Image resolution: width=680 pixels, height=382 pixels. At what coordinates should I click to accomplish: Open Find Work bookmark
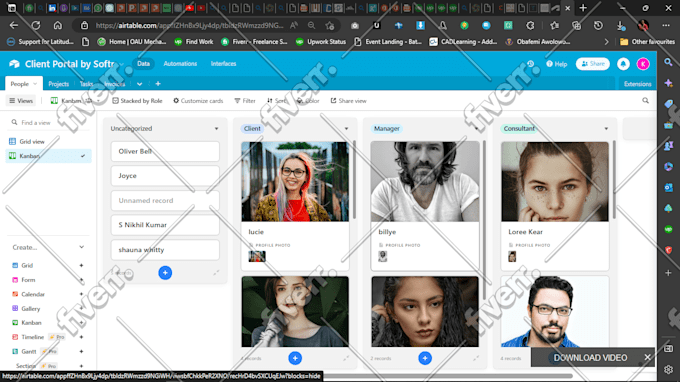pos(194,42)
